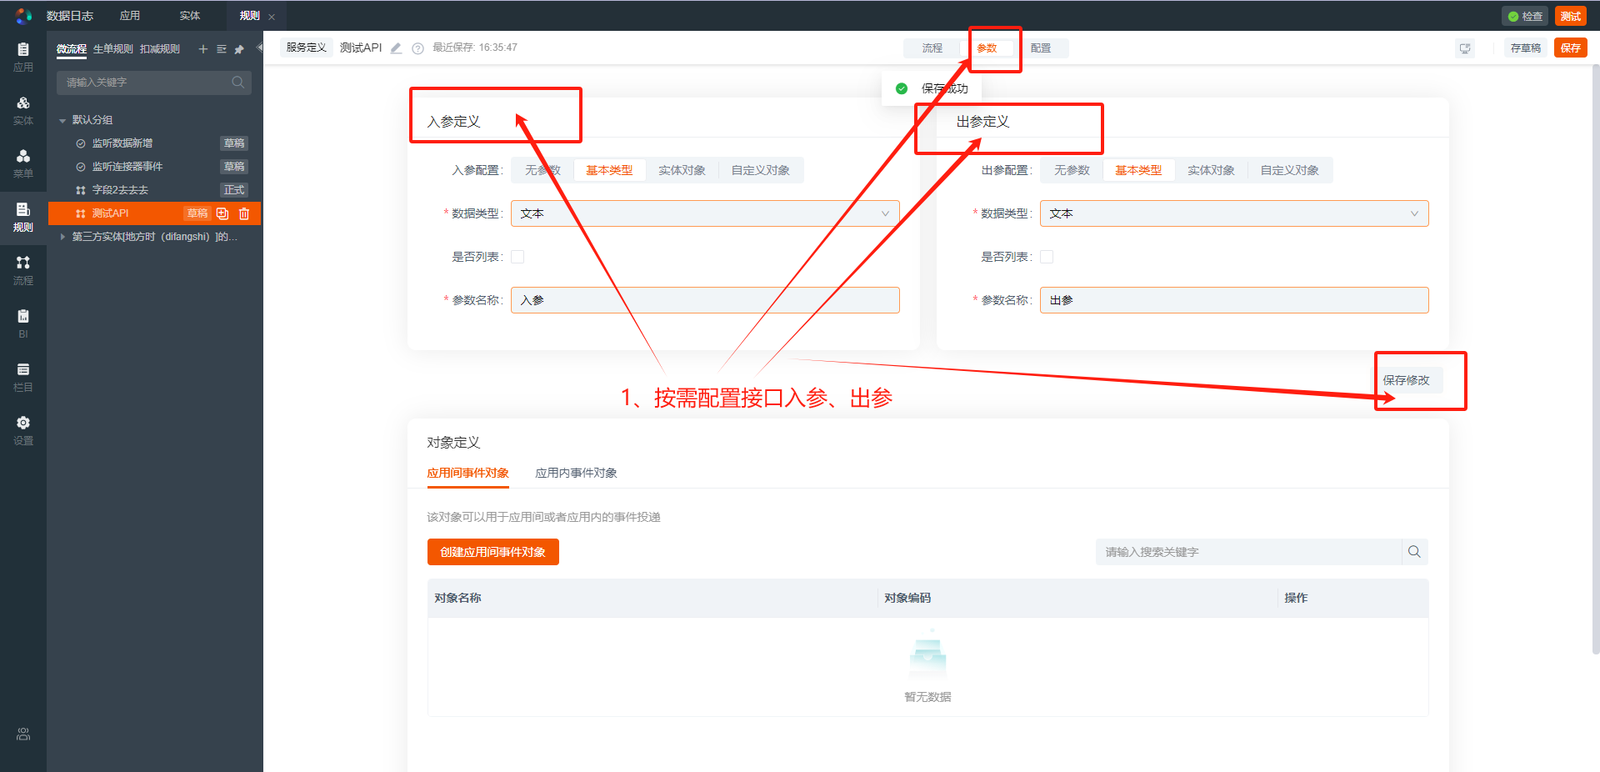Switch to 应用内事件对象 tab

(576, 473)
